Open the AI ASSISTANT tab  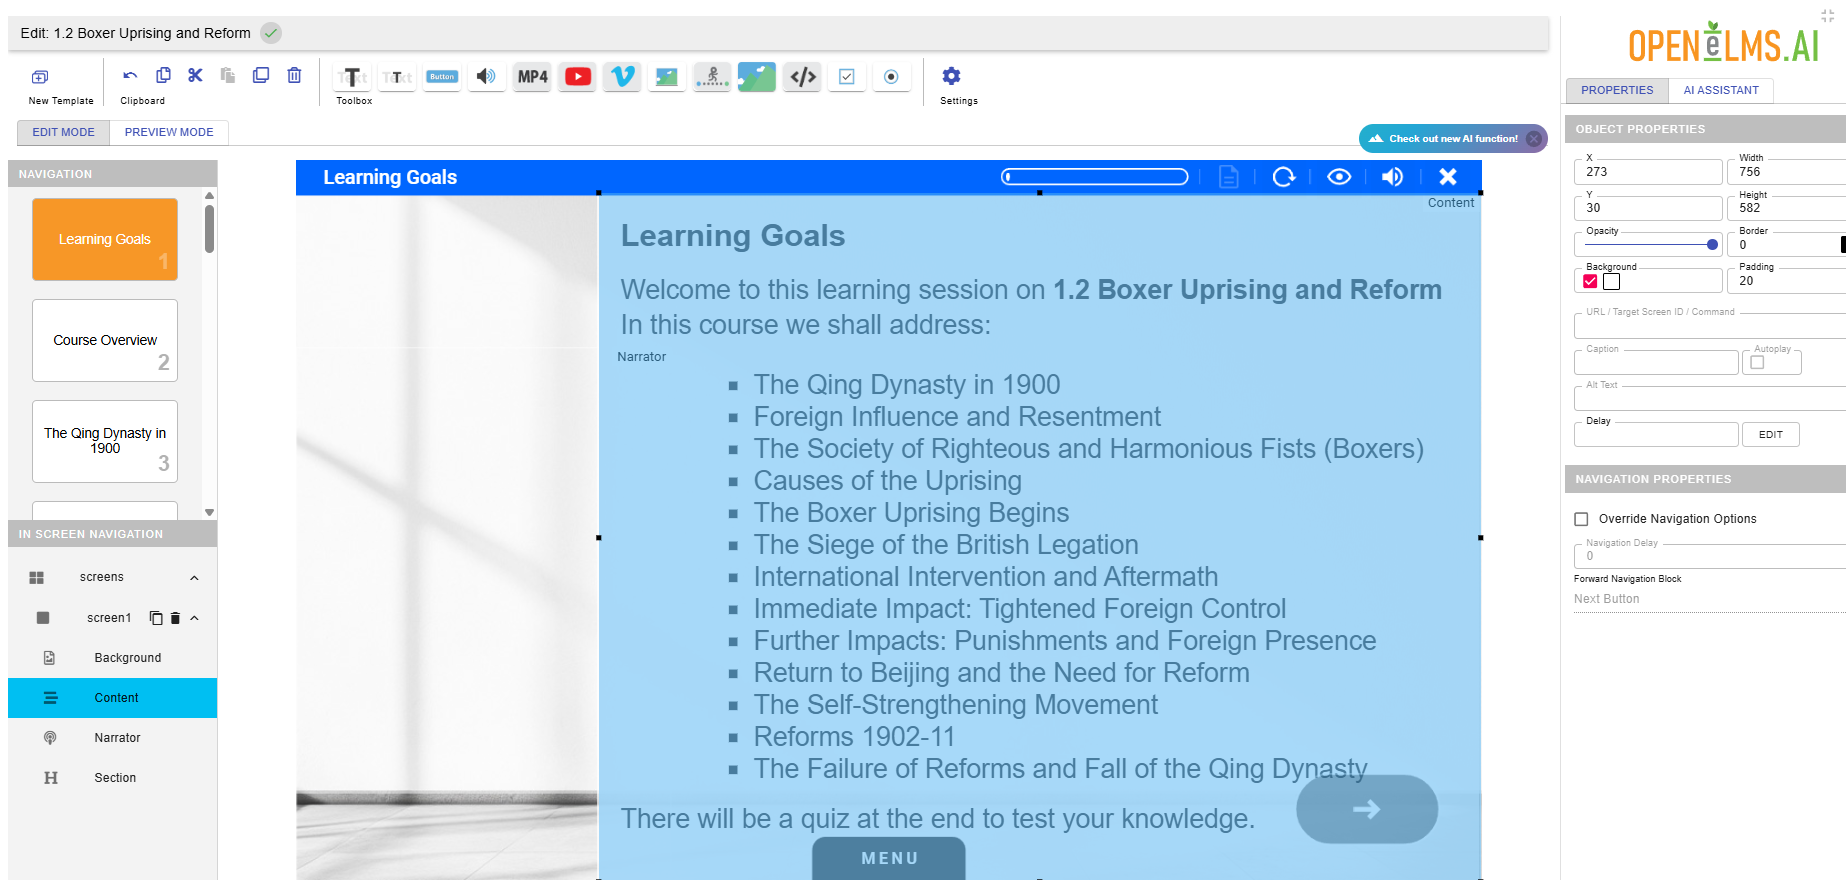[x=1720, y=90]
